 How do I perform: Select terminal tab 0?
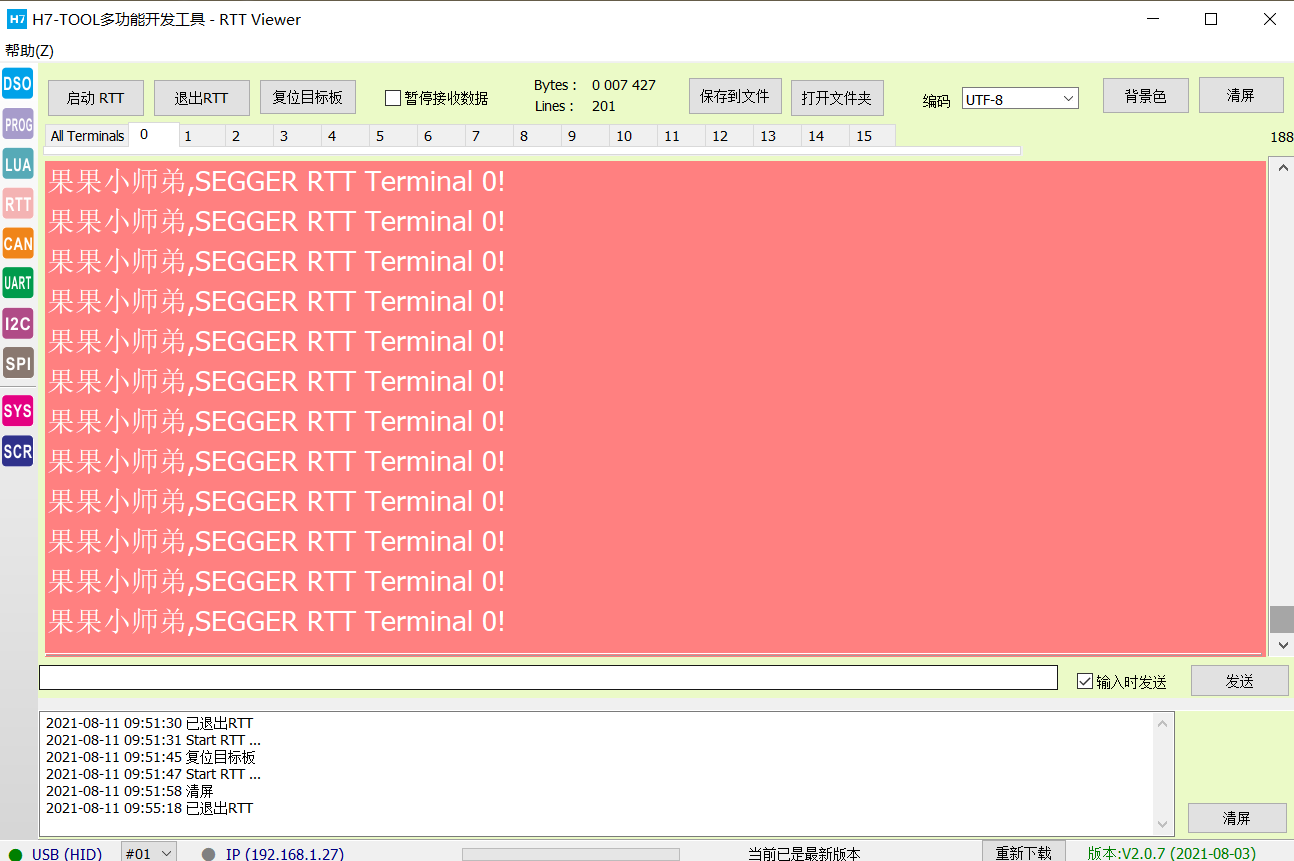tap(154, 134)
